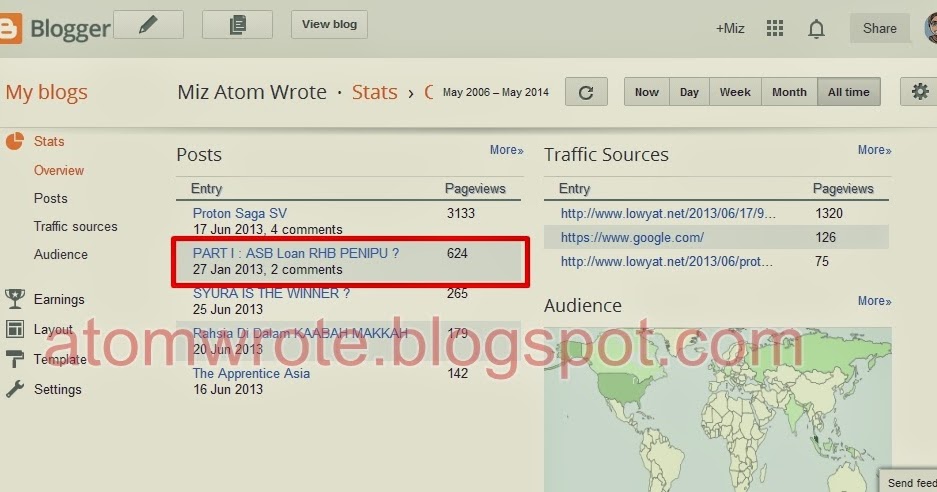Click the Blogger logo icon
937x492 pixels.
coord(10,28)
